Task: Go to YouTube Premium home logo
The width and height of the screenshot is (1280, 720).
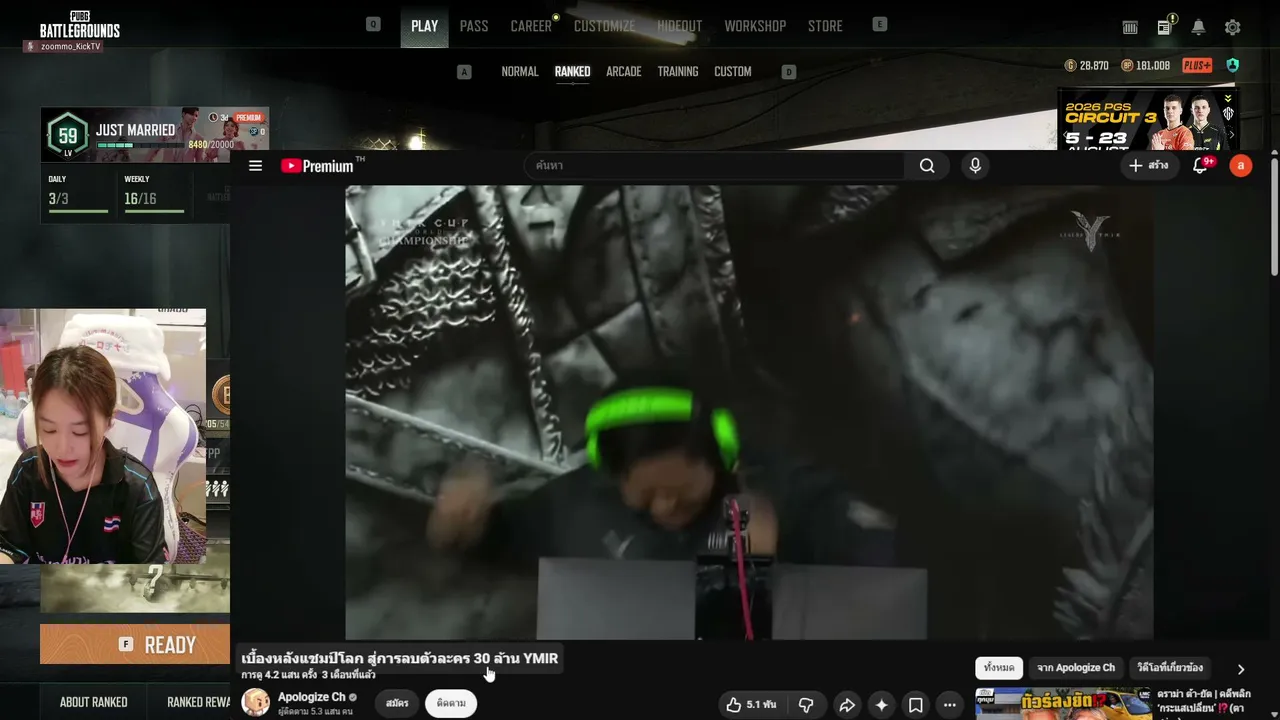Action: click(x=318, y=166)
